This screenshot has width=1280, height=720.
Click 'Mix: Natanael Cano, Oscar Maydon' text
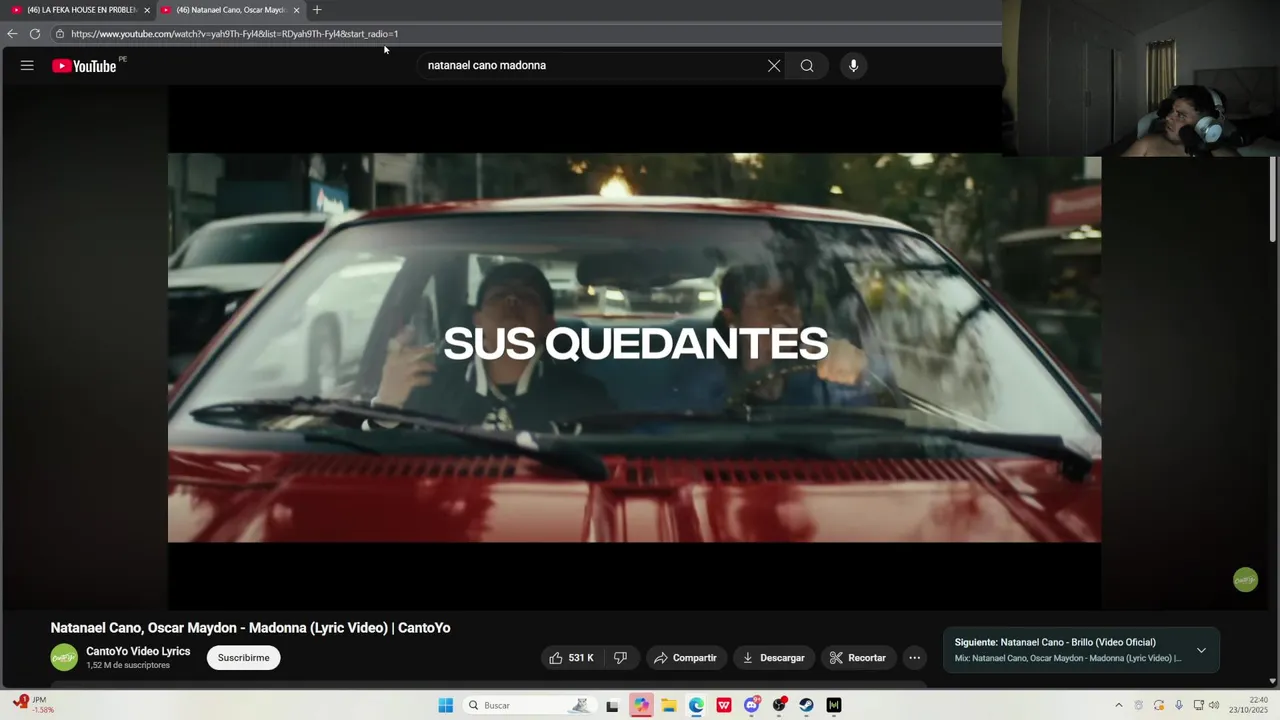[x=1068, y=659]
